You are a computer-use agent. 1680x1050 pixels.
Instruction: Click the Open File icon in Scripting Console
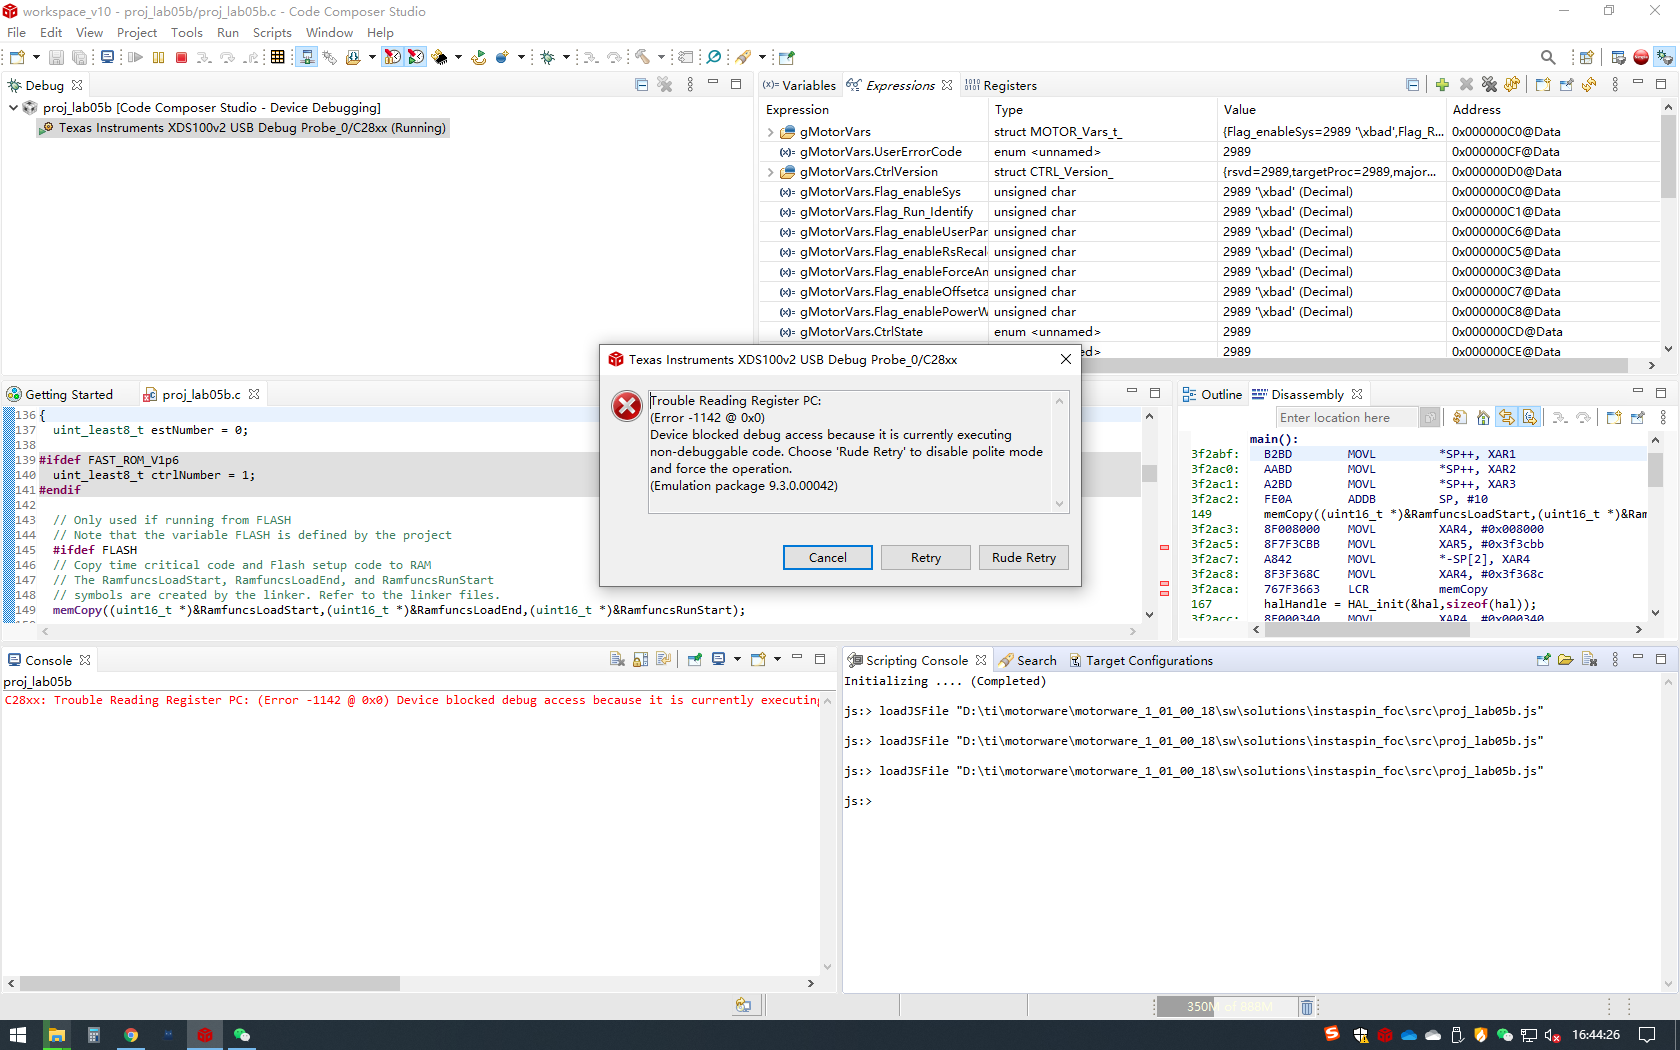pyautogui.click(x=1566, y=660)
